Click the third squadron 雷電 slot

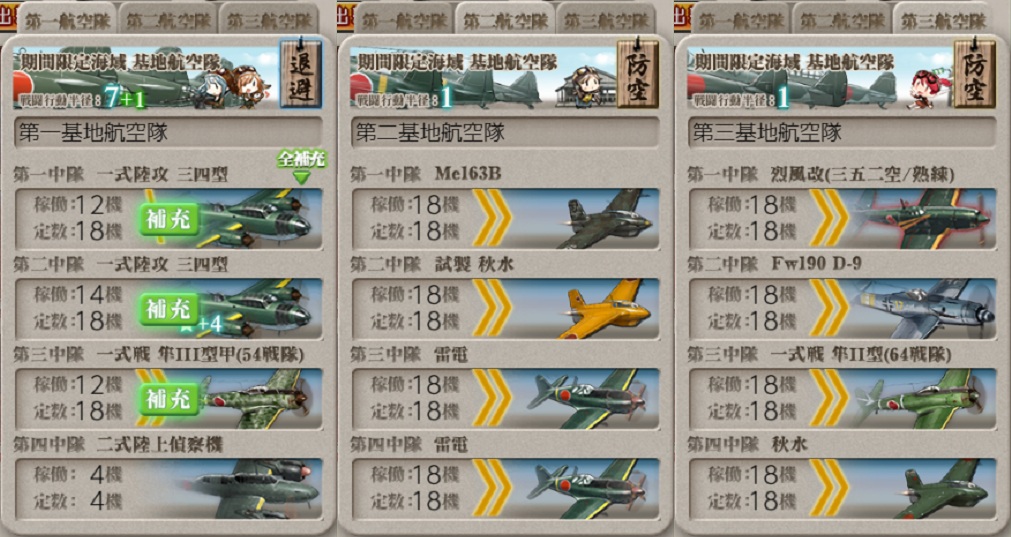[x=506, y=399]
